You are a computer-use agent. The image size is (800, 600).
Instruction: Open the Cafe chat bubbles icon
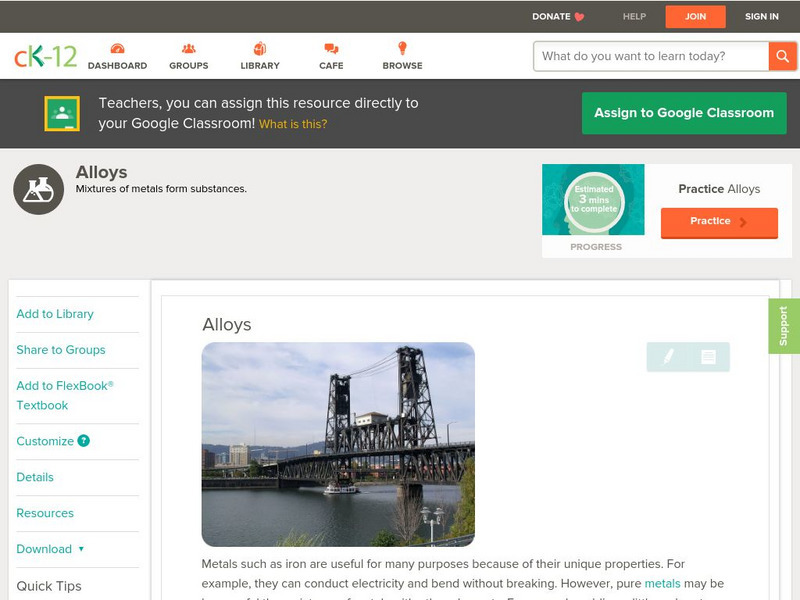331,48
